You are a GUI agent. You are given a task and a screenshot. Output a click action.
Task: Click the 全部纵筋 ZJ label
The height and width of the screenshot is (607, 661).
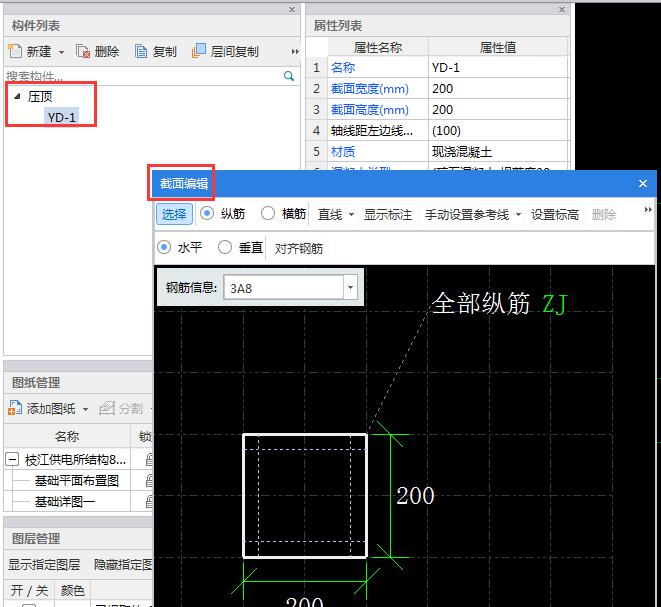pos(500,303)
